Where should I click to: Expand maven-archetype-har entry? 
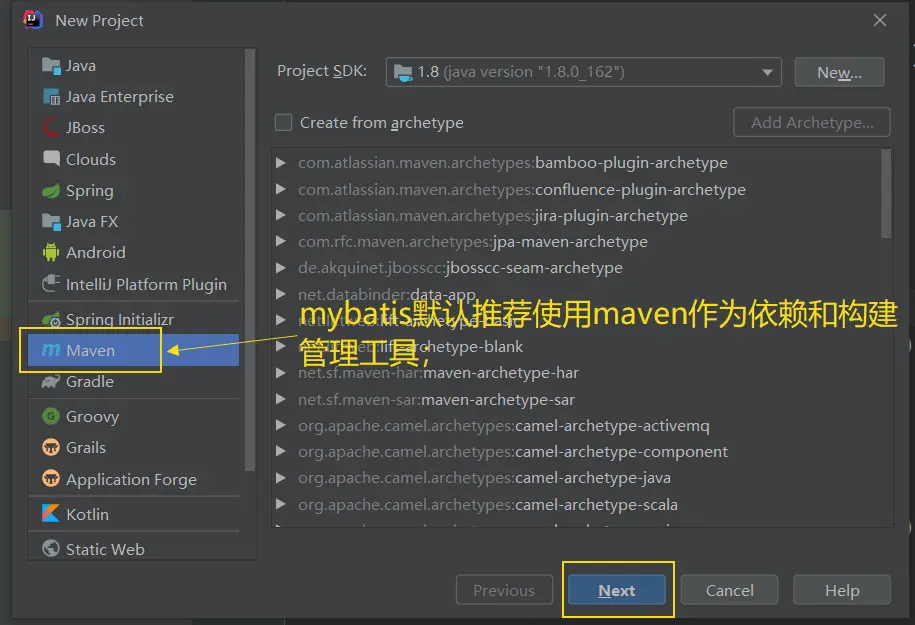[281, 372]
